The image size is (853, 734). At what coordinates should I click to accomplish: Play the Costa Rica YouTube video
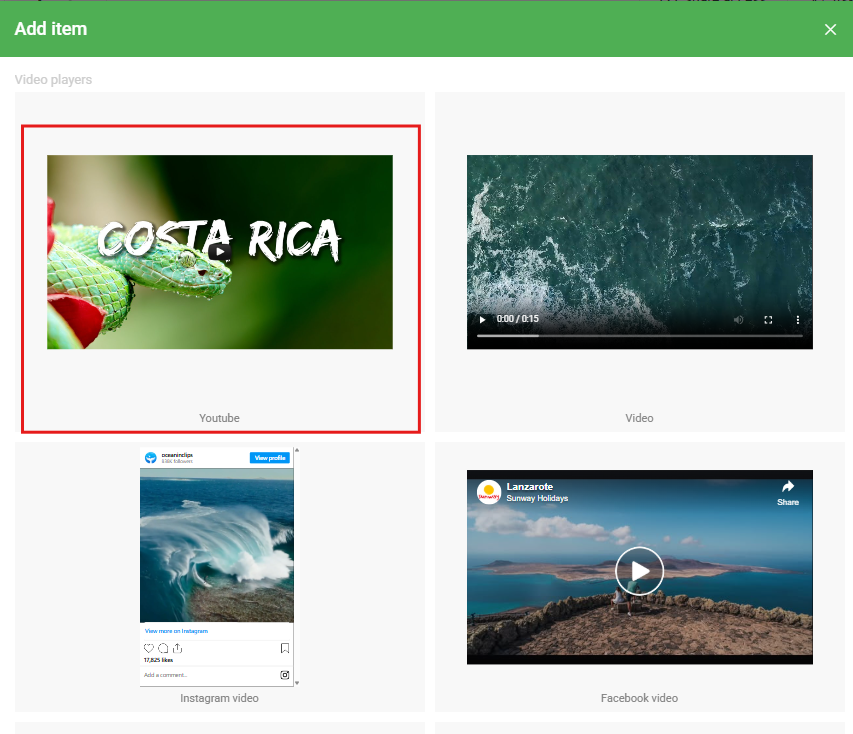pos(220,252)
